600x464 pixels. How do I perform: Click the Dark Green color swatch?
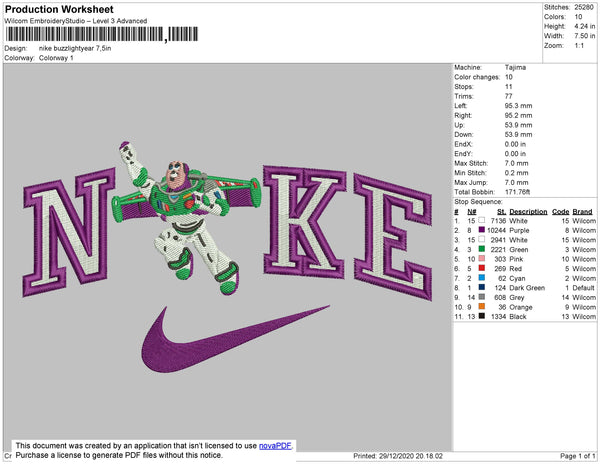[x=482, y=287]
